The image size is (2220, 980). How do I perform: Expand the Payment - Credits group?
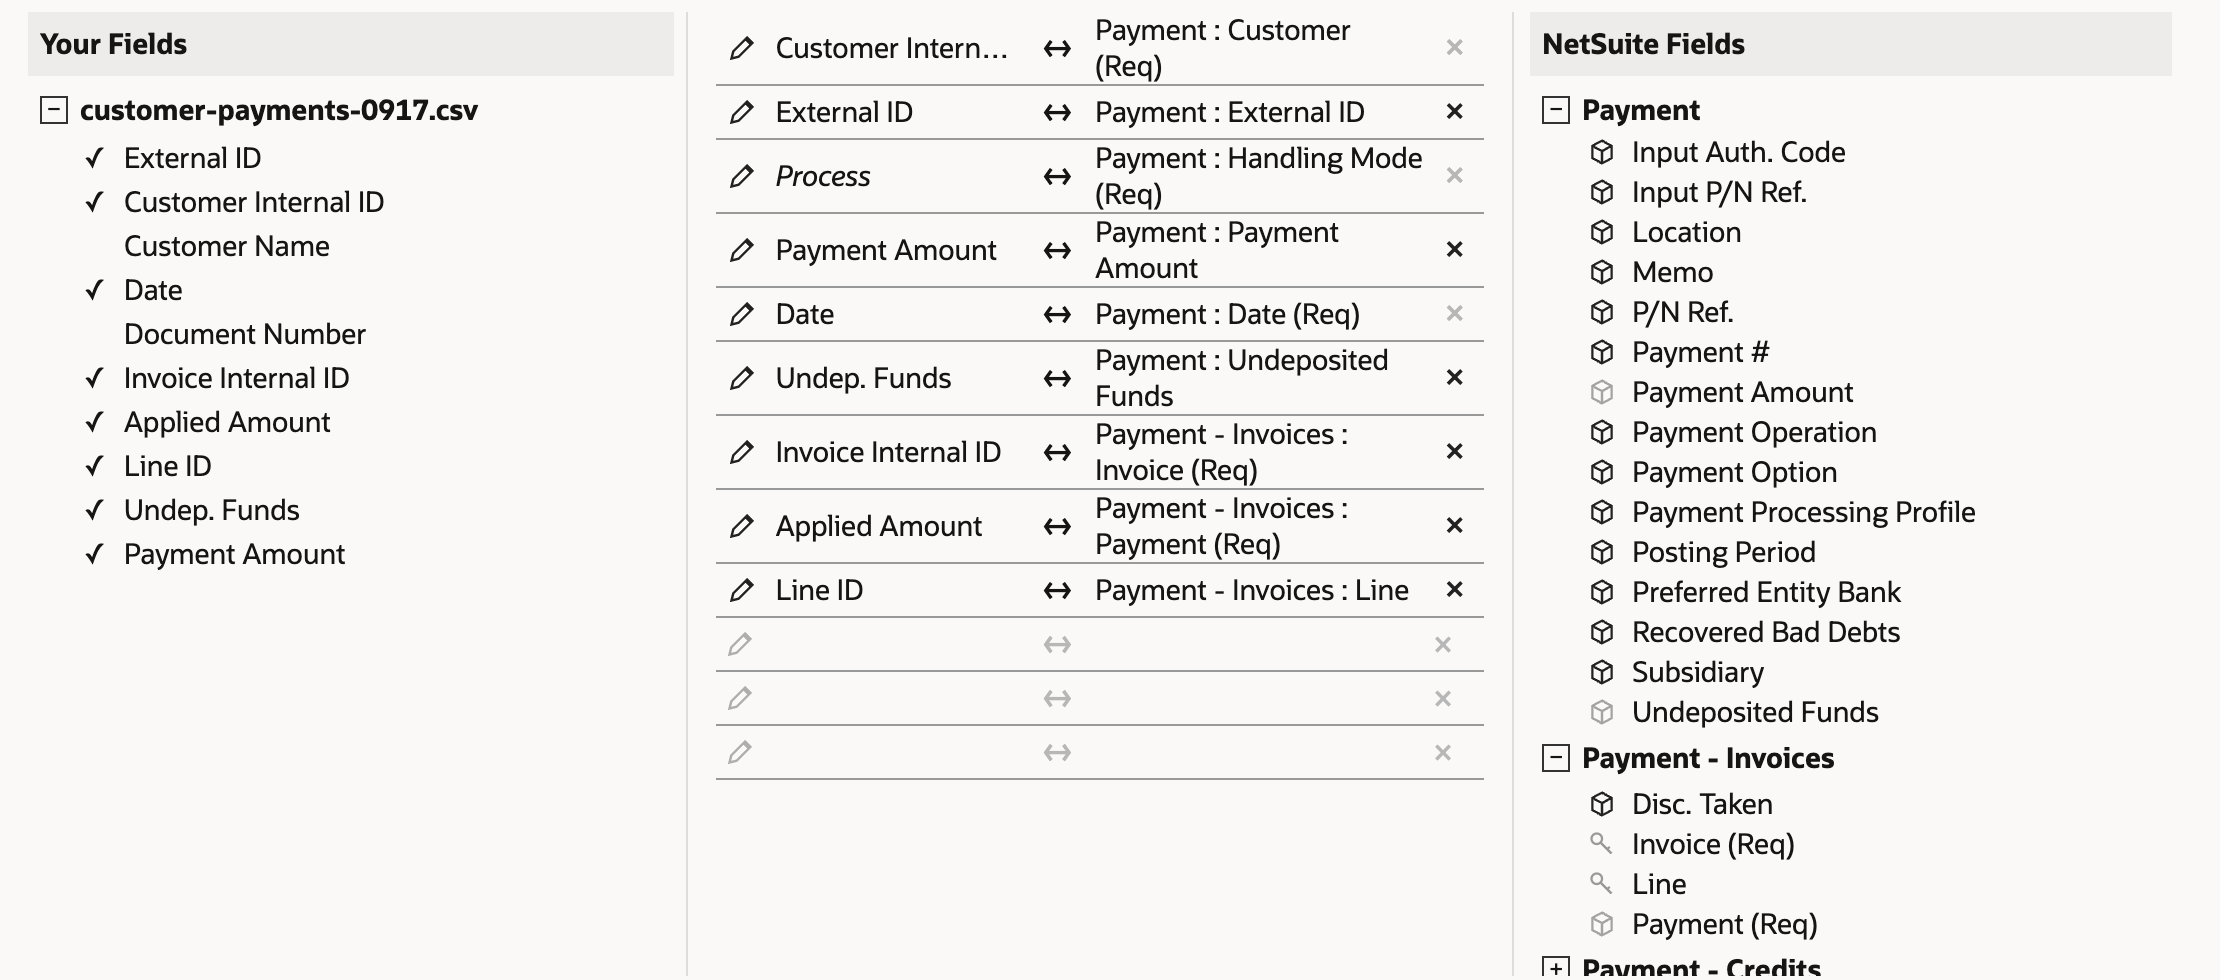[x=1556, y=968]
